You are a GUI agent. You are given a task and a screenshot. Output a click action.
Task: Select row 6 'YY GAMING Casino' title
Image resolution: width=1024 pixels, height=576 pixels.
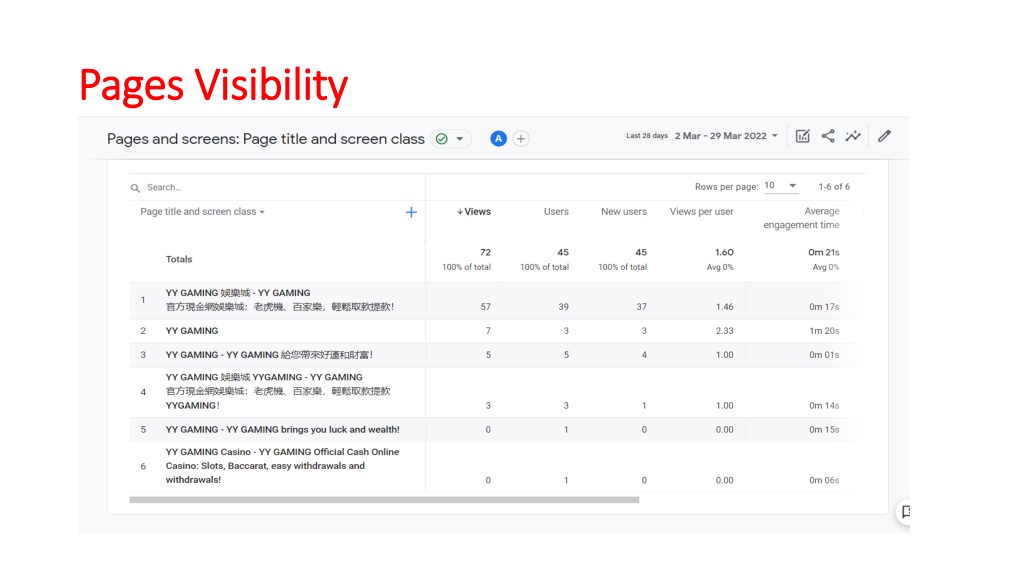pyautogui.click(x=282, y=466)
